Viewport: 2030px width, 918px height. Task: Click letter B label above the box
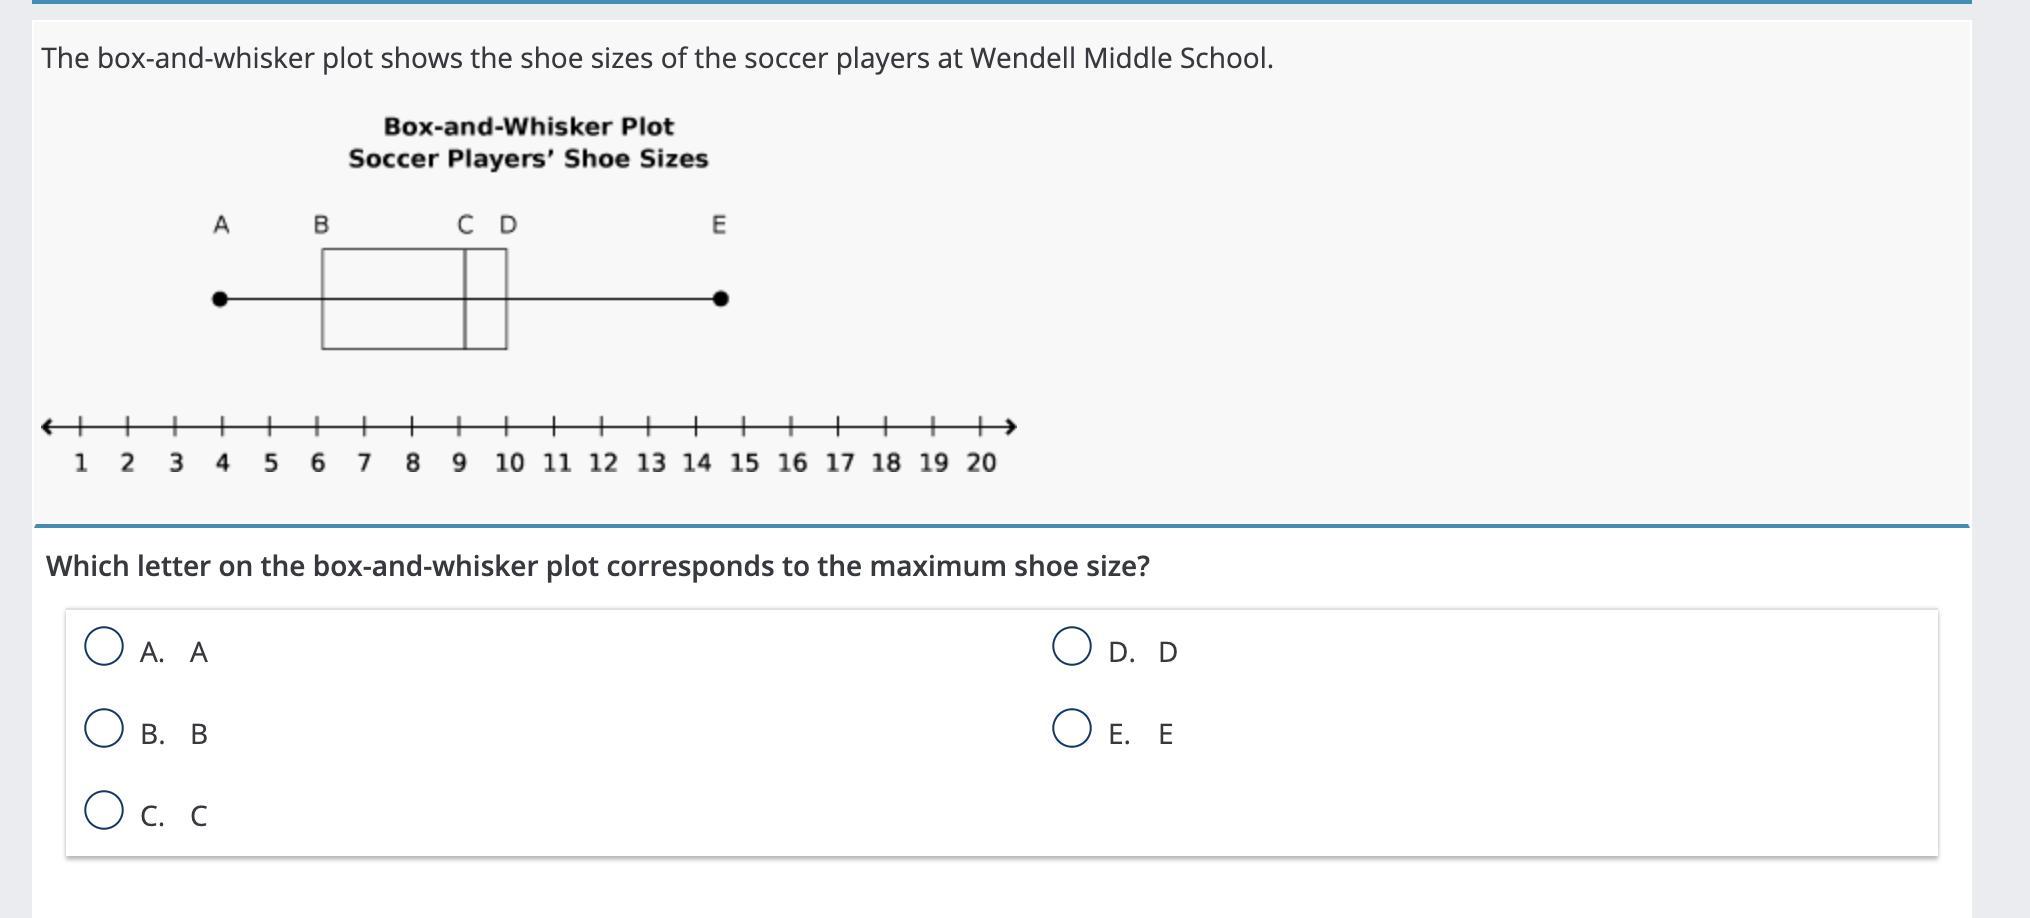coord(321,225)
